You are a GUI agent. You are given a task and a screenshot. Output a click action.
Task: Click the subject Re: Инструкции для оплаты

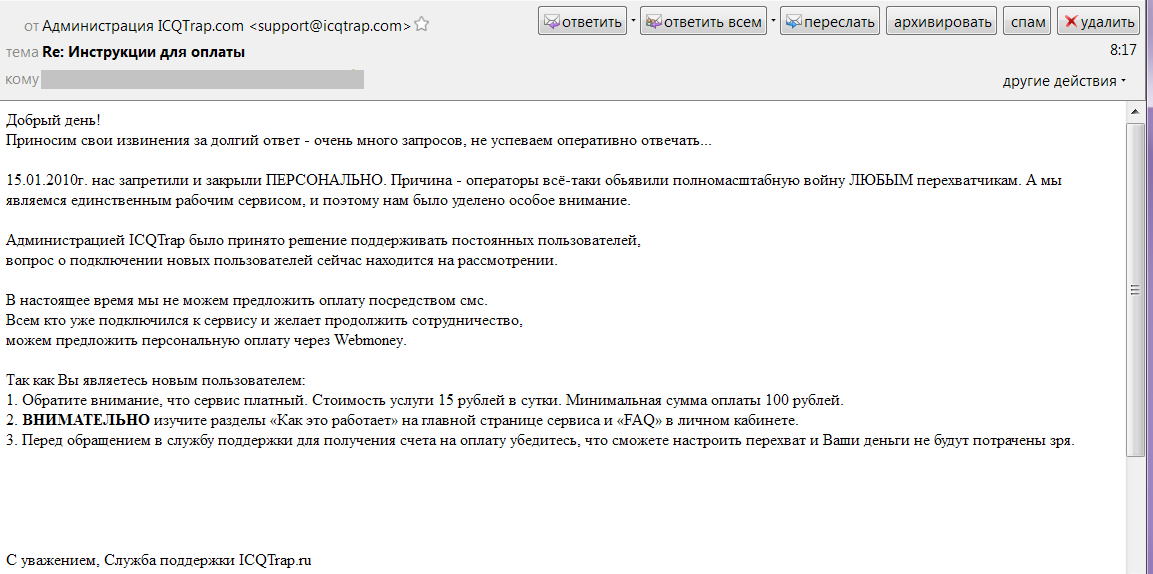144,52
